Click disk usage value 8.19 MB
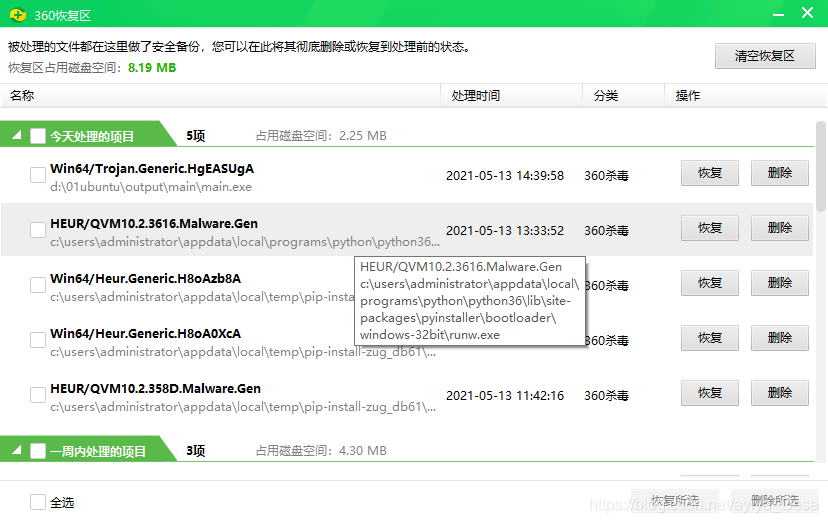This screenshot has width=828, height=523. [152, 68]
